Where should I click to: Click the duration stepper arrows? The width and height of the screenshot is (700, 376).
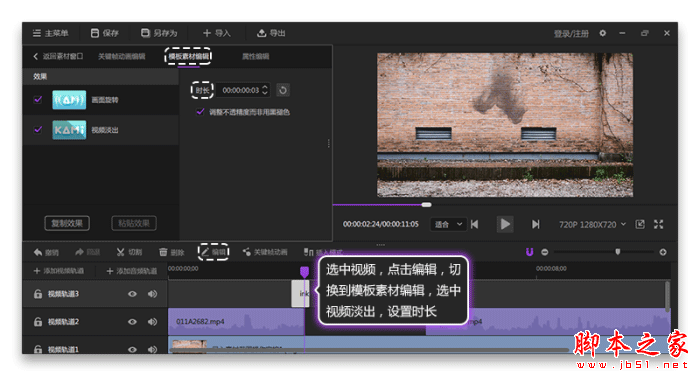[265, 90]
